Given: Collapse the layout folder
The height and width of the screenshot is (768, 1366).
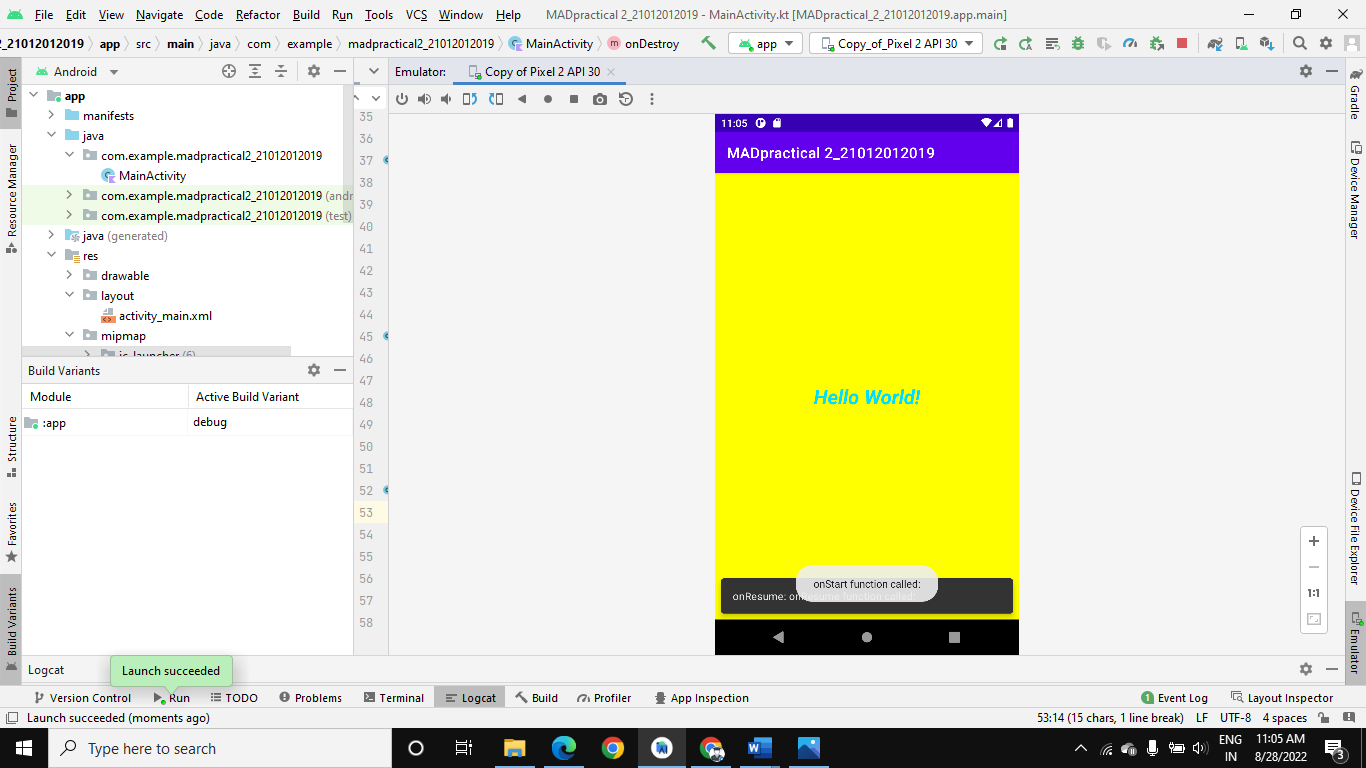Looking at the screenshot, I should 69,296.
